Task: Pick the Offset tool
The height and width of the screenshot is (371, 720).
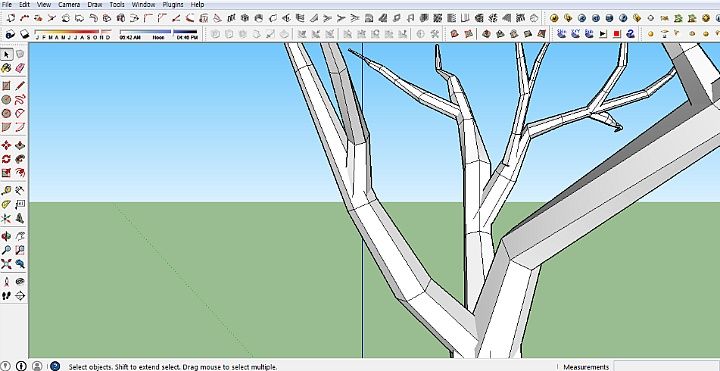Action: pyautogui.click(x=20, y=173)
